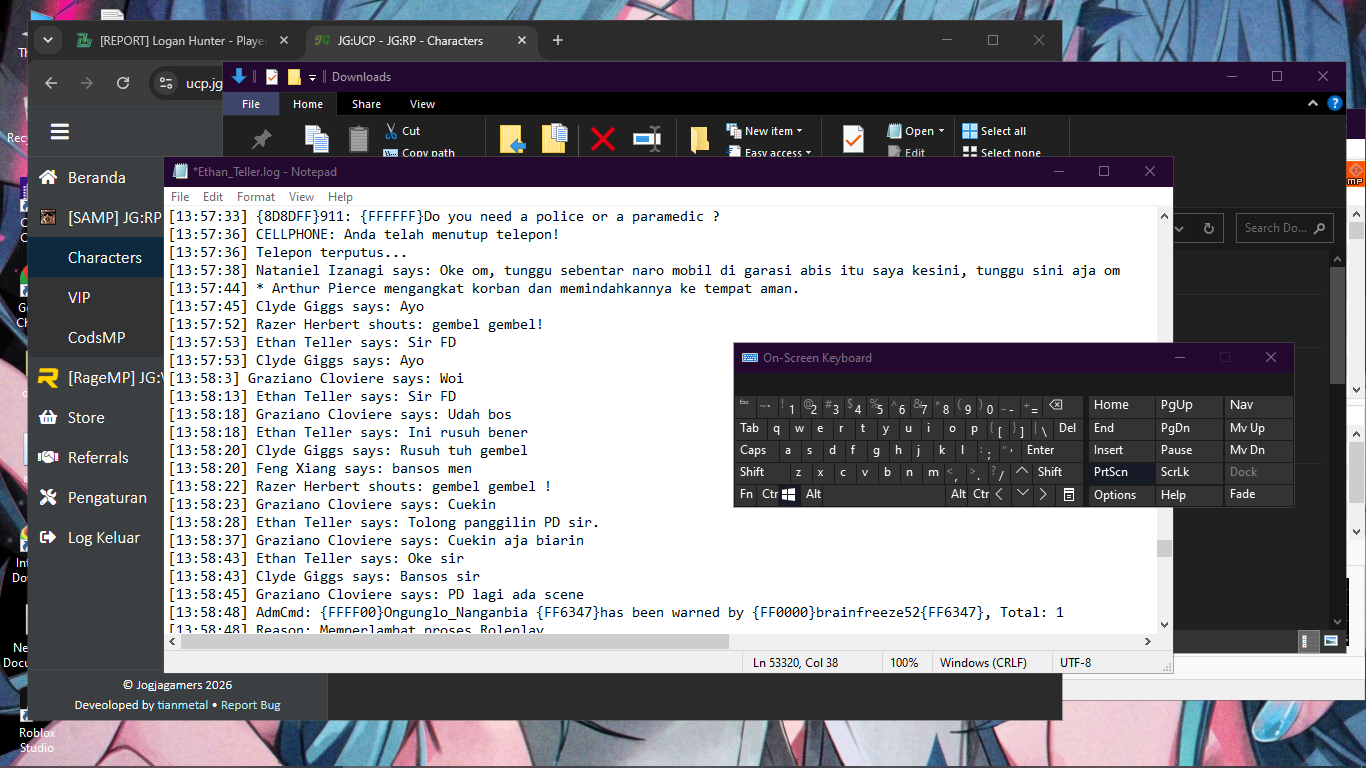Click the context menu key on keyboard

(x=1068, y=495)
